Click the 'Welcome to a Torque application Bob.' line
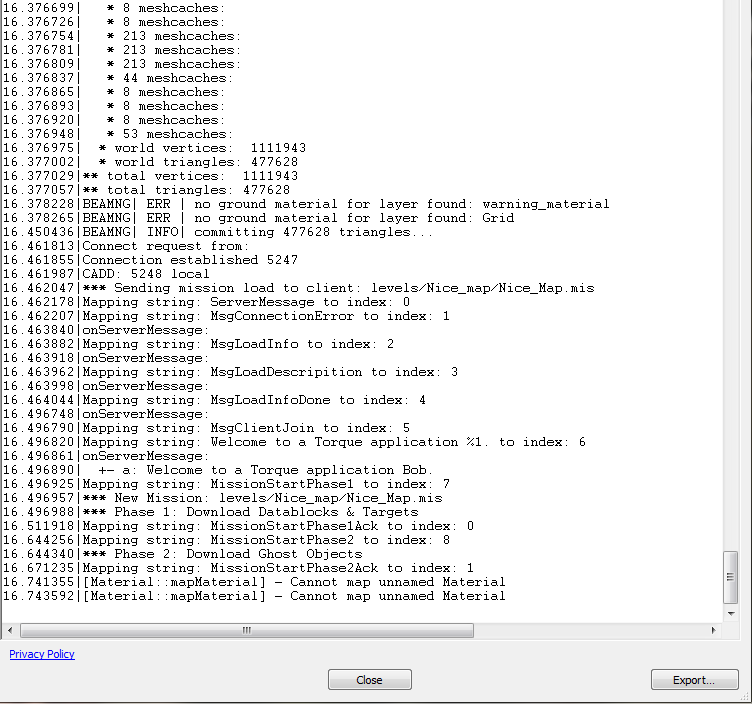The width and height of the screenshot is (752, 704). 218,470
